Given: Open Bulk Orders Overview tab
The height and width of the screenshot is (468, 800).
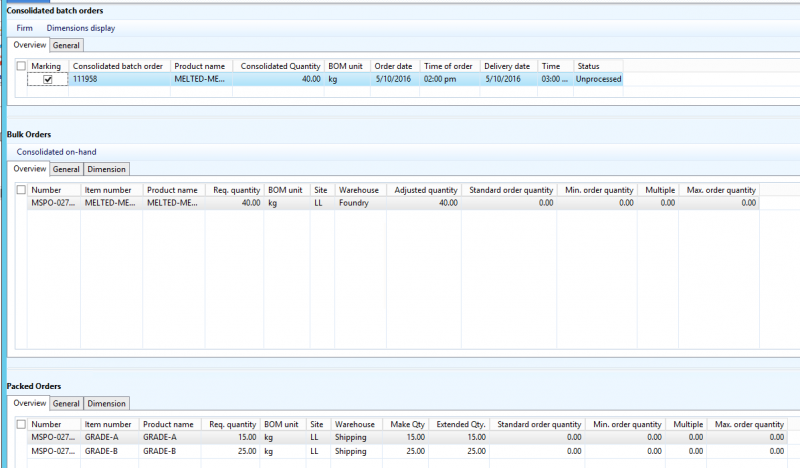Looking at the screenshot, I should (29, 169).
